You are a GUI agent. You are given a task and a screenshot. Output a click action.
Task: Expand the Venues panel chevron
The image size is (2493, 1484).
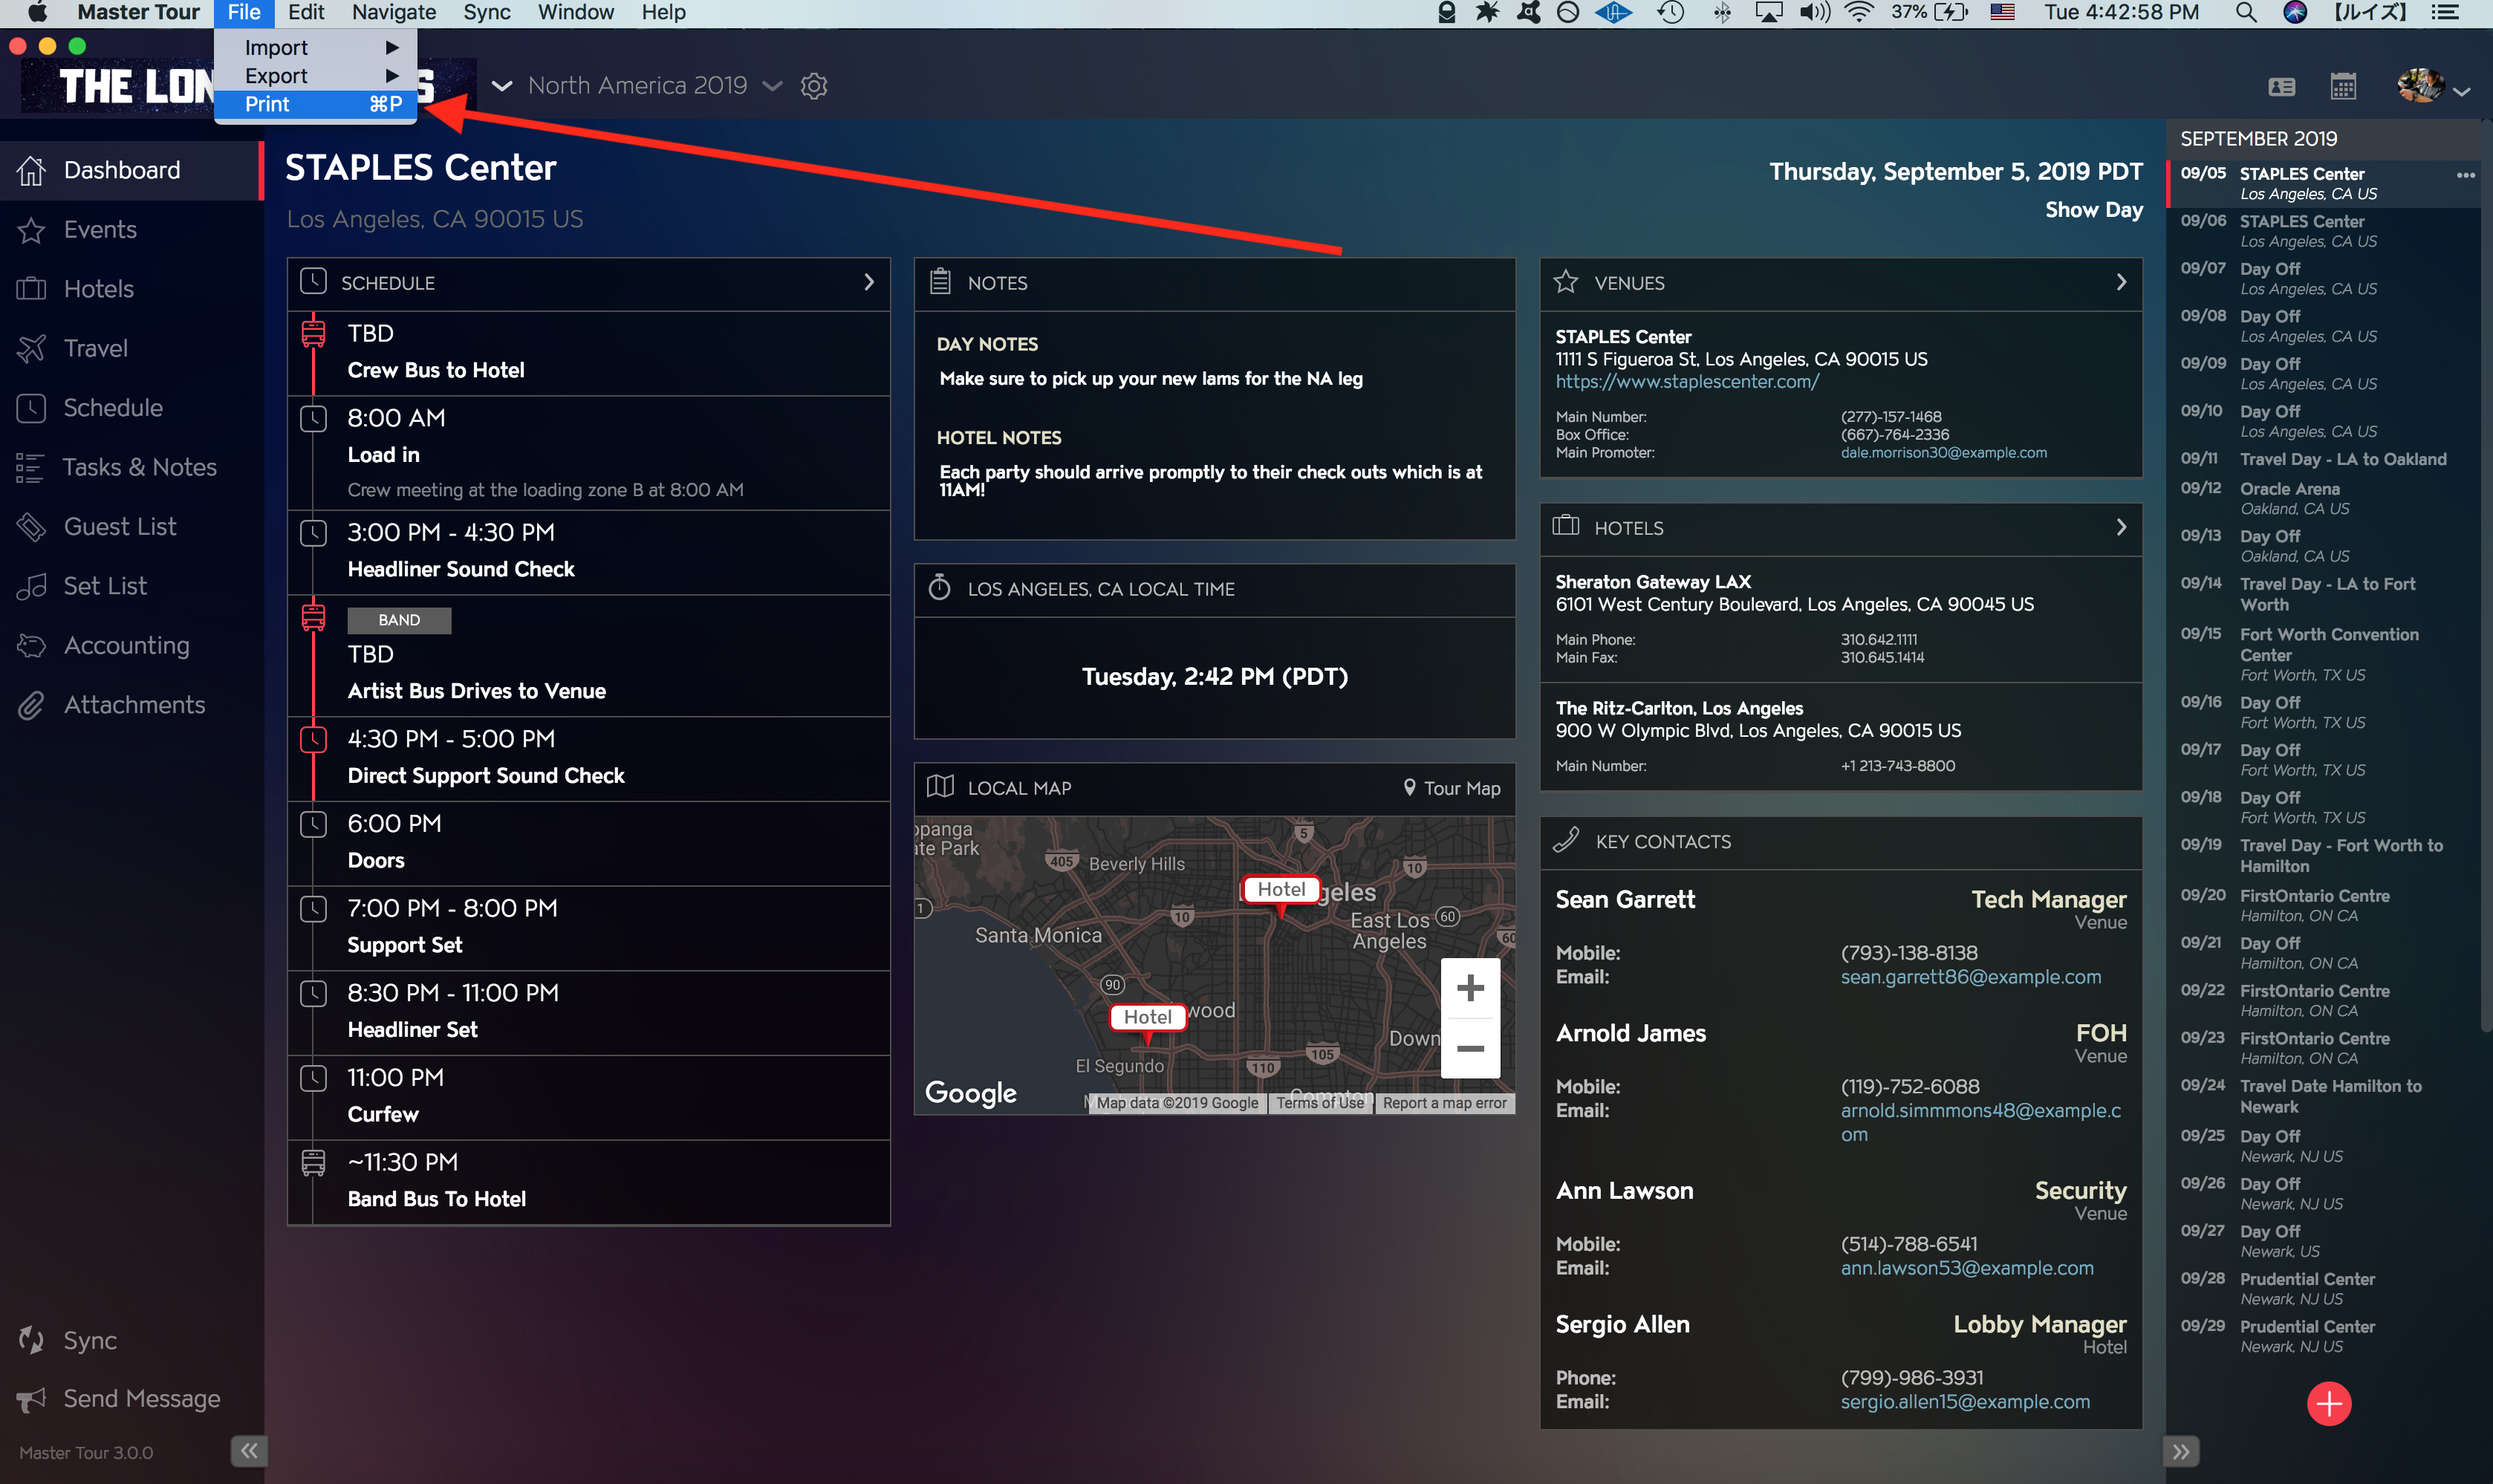point(2121,283)
